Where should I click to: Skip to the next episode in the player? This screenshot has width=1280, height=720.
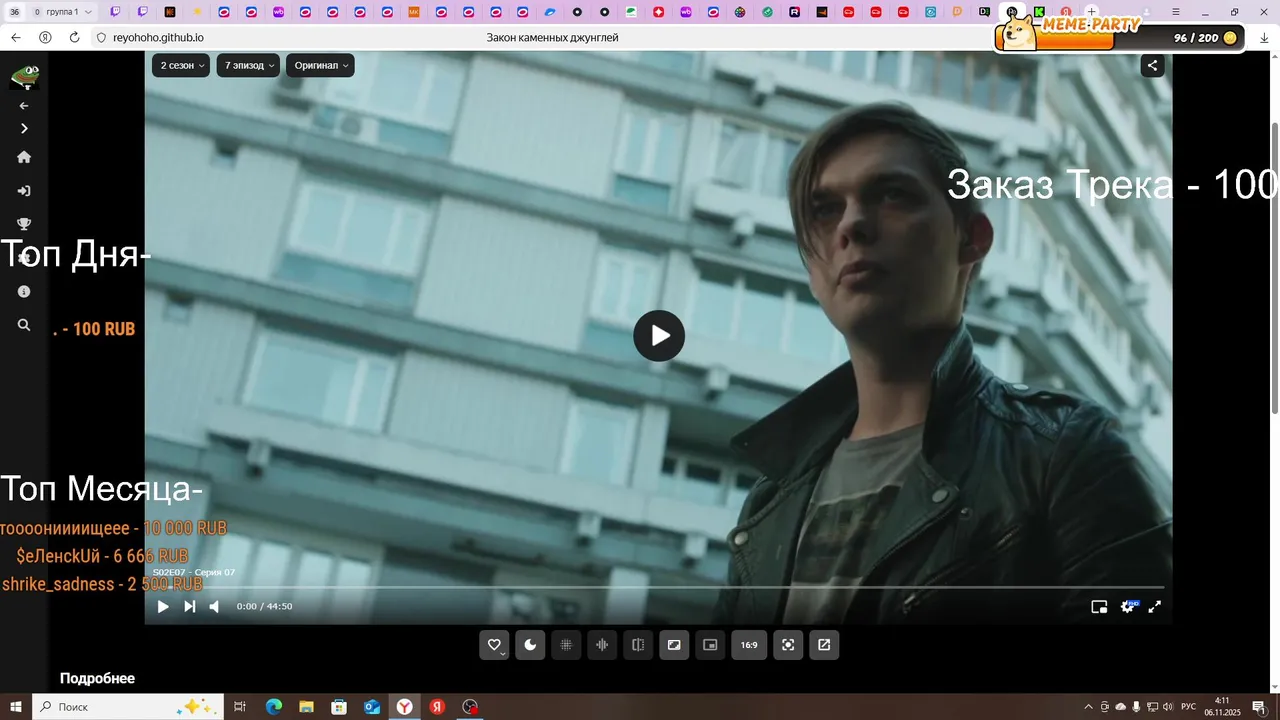click(x=189, y=606)
